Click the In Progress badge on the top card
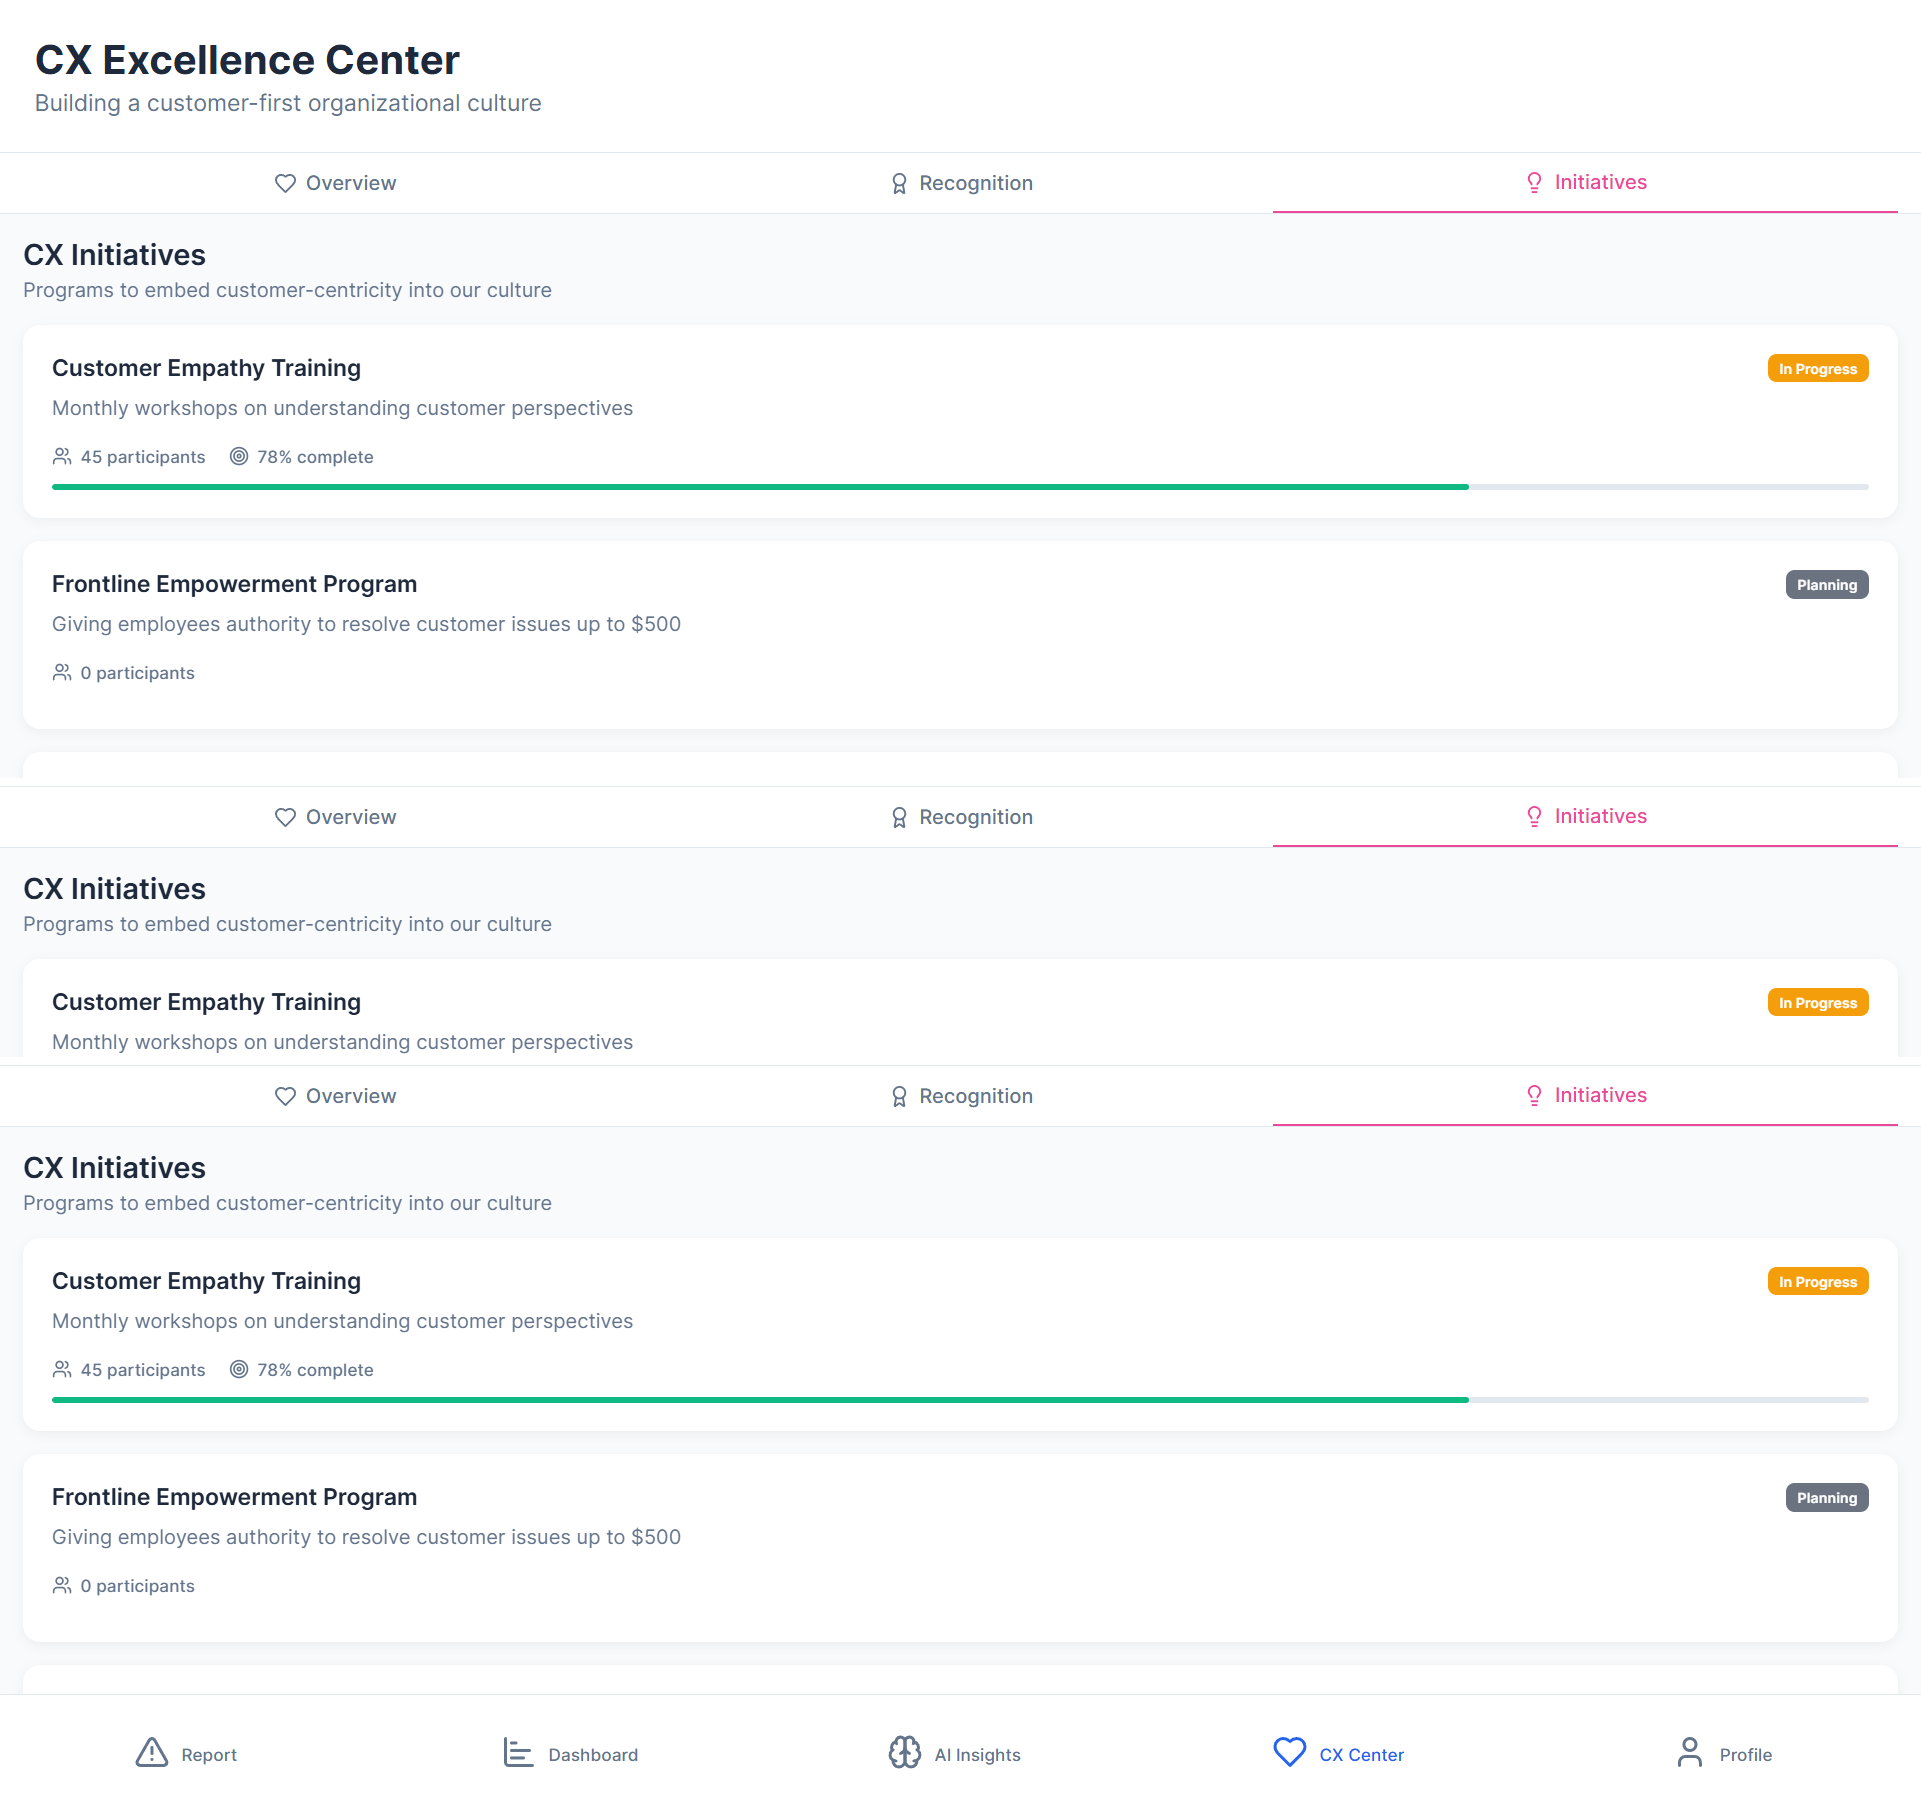This screenshot has width=1921, height=1808. pyautogui.click(x=1817, y=369)
